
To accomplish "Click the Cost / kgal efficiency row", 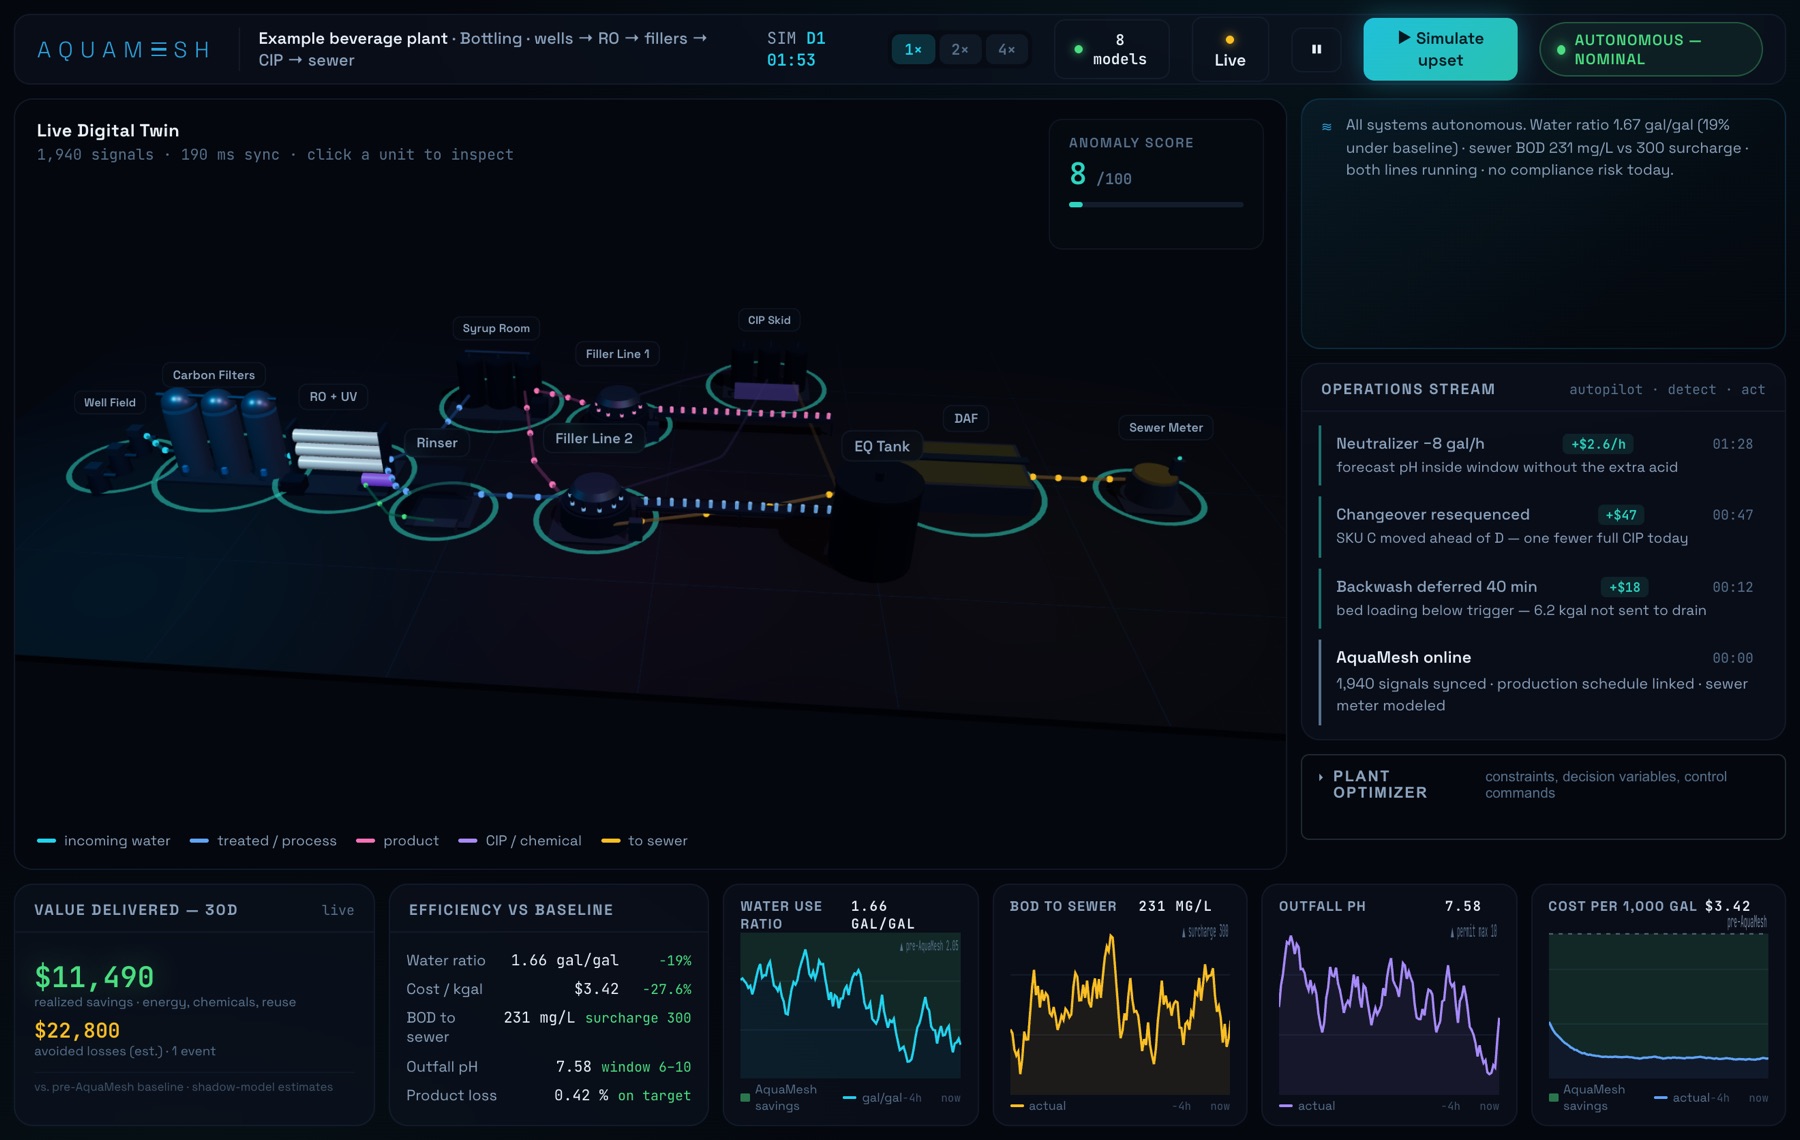I will [x=548, y=989].
